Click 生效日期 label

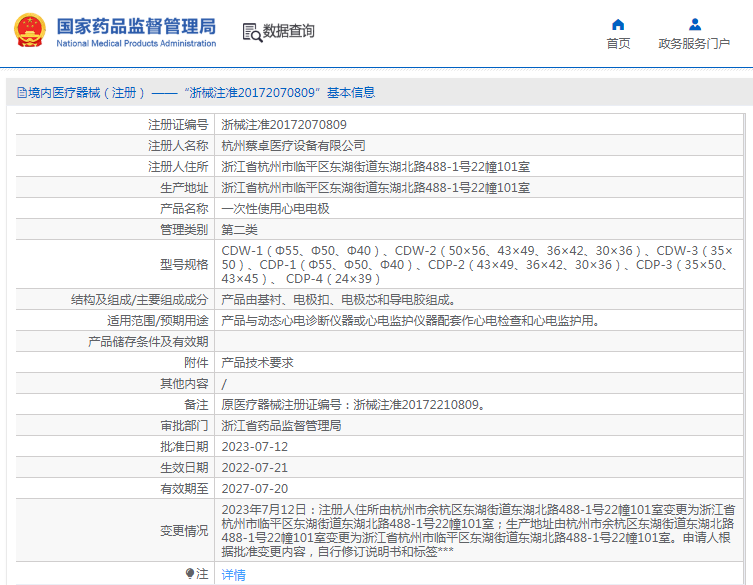pyautogui.click(x=184, y=468)
